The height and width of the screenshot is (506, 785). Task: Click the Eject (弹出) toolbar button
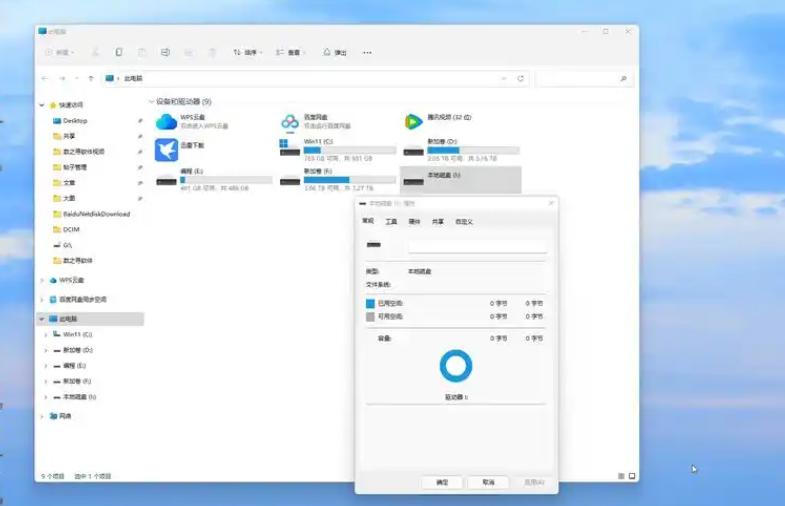click(x=335, y=52)
